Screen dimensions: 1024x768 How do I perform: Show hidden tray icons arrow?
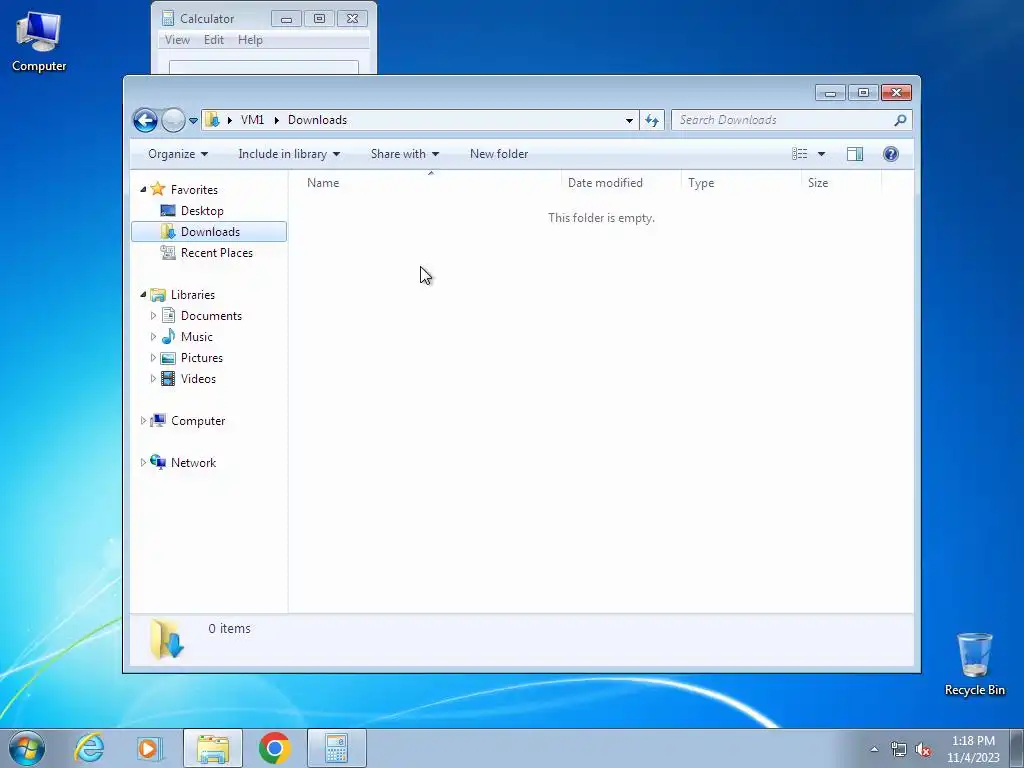point(874,749)
